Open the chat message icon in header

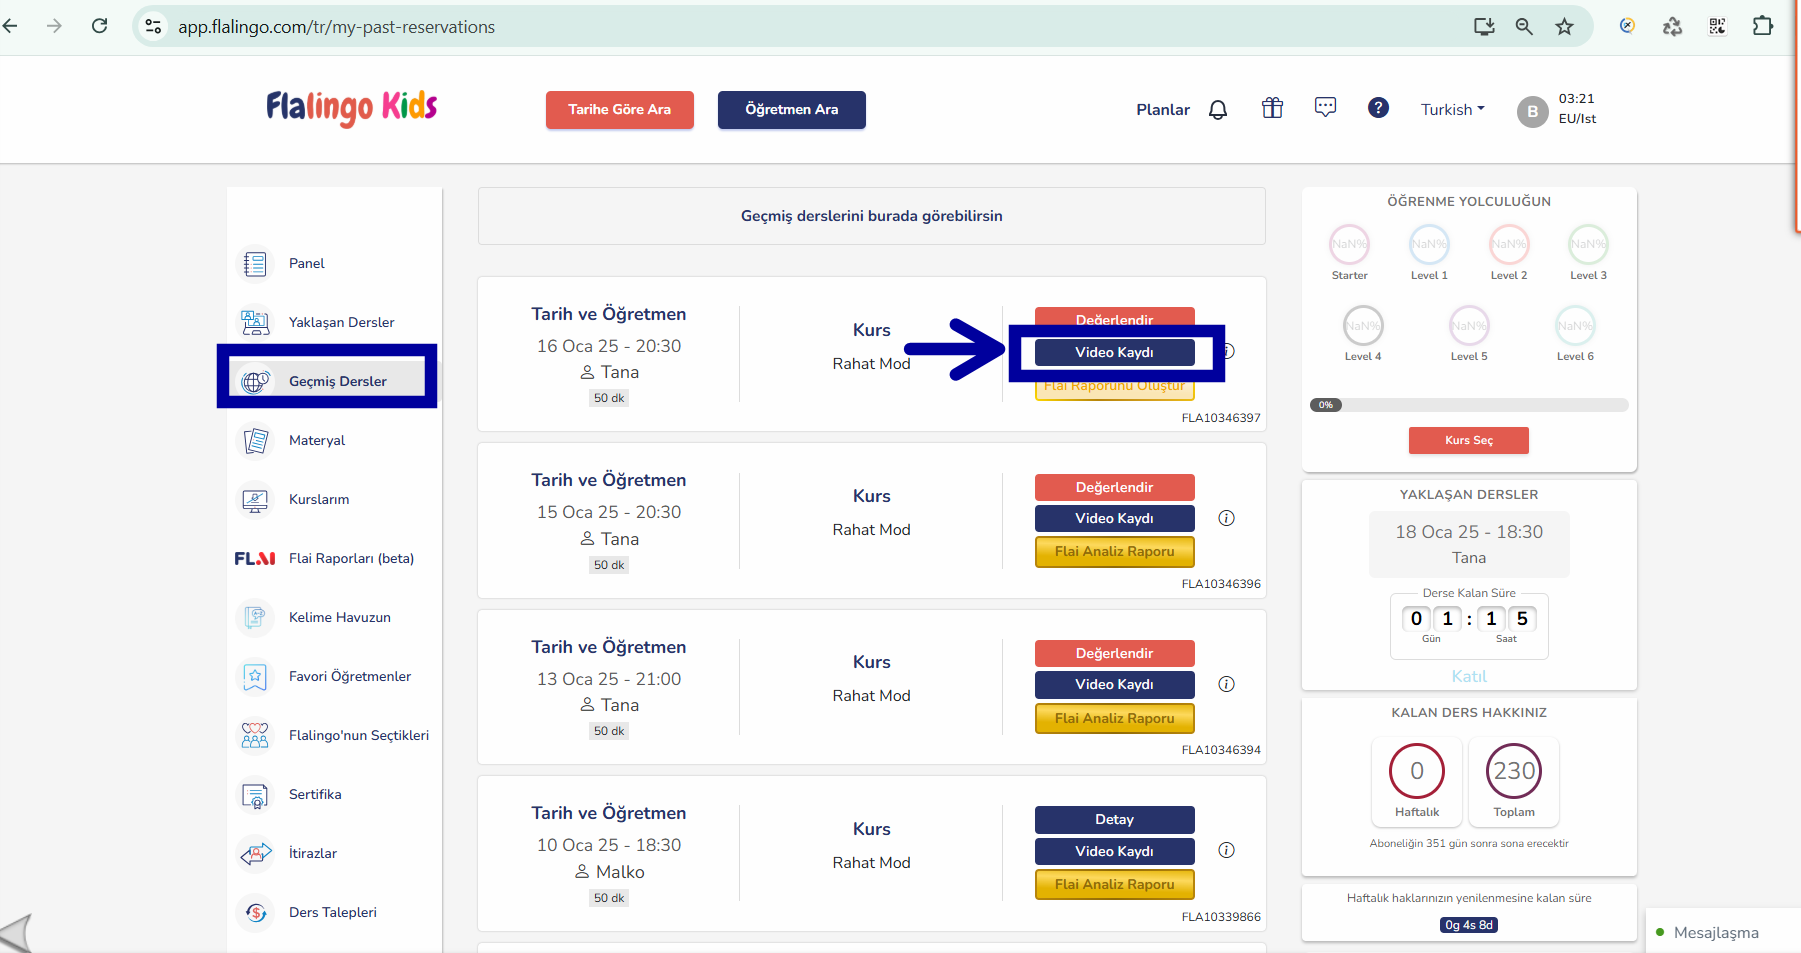(x=1325, y=108)
